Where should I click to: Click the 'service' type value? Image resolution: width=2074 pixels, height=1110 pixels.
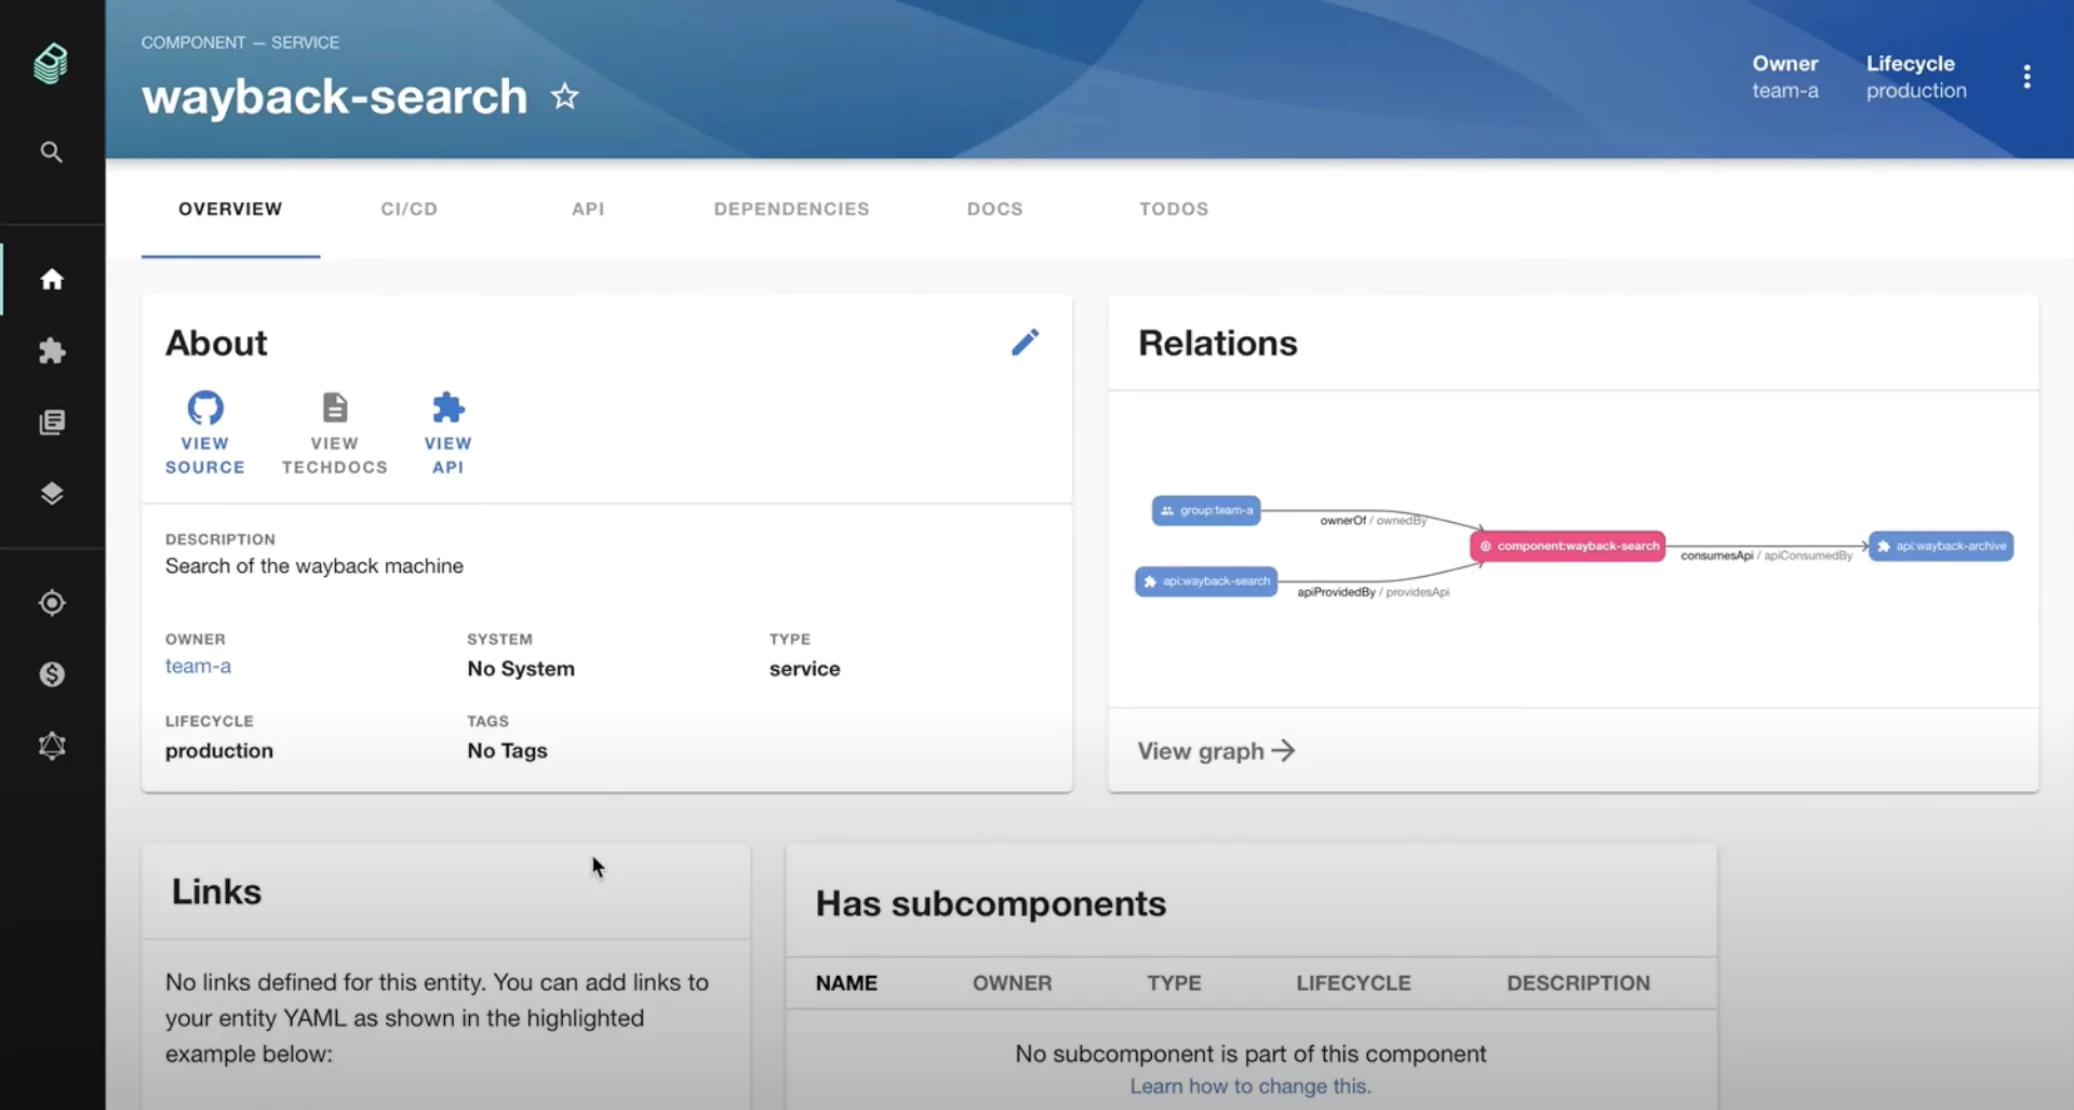click(x=805, y=668)
